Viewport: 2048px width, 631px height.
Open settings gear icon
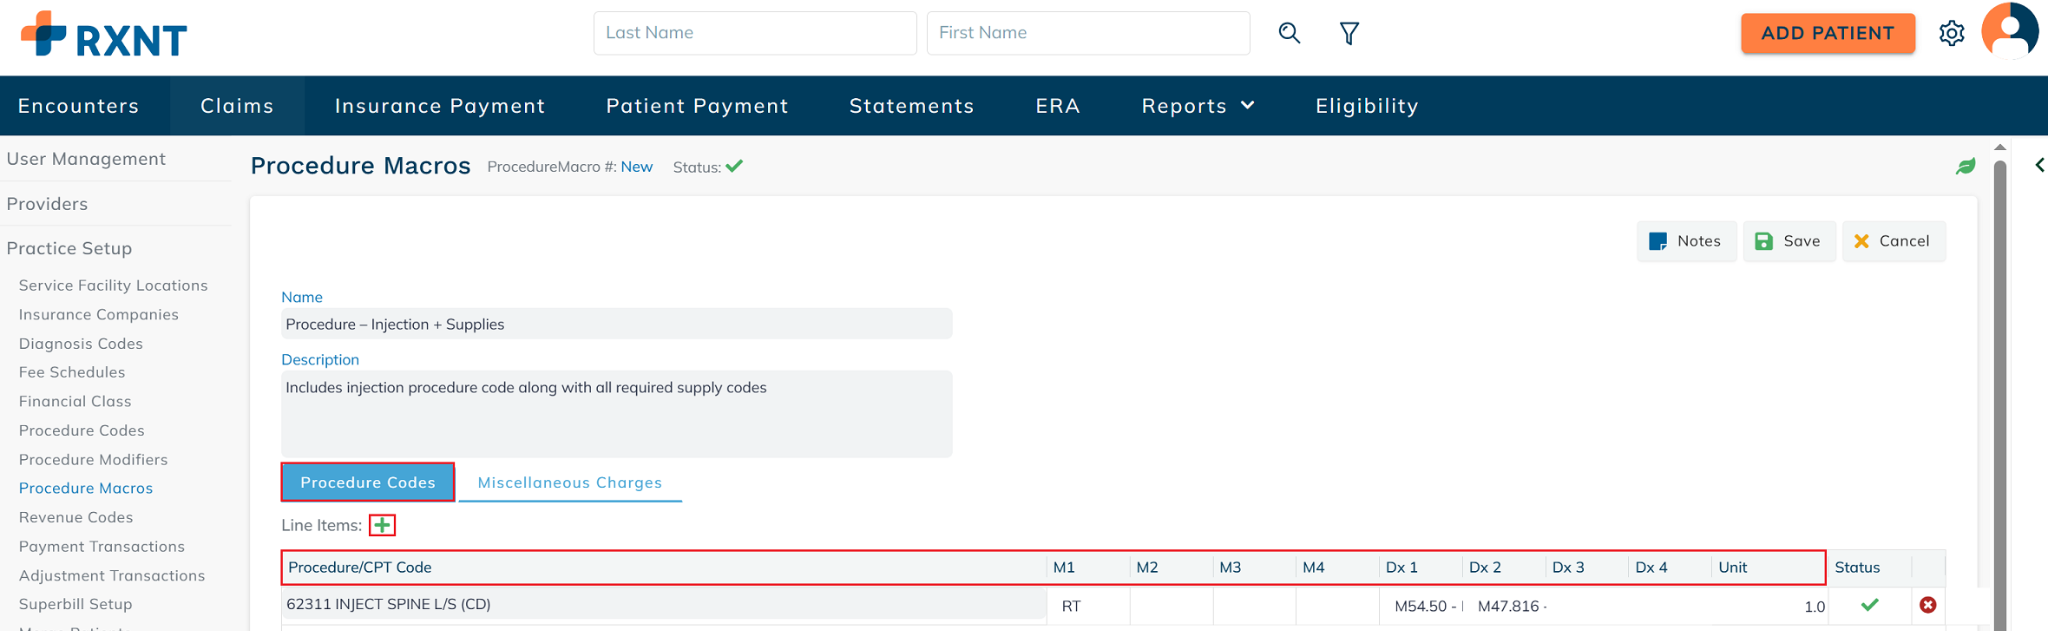[x=1951, y=34]
